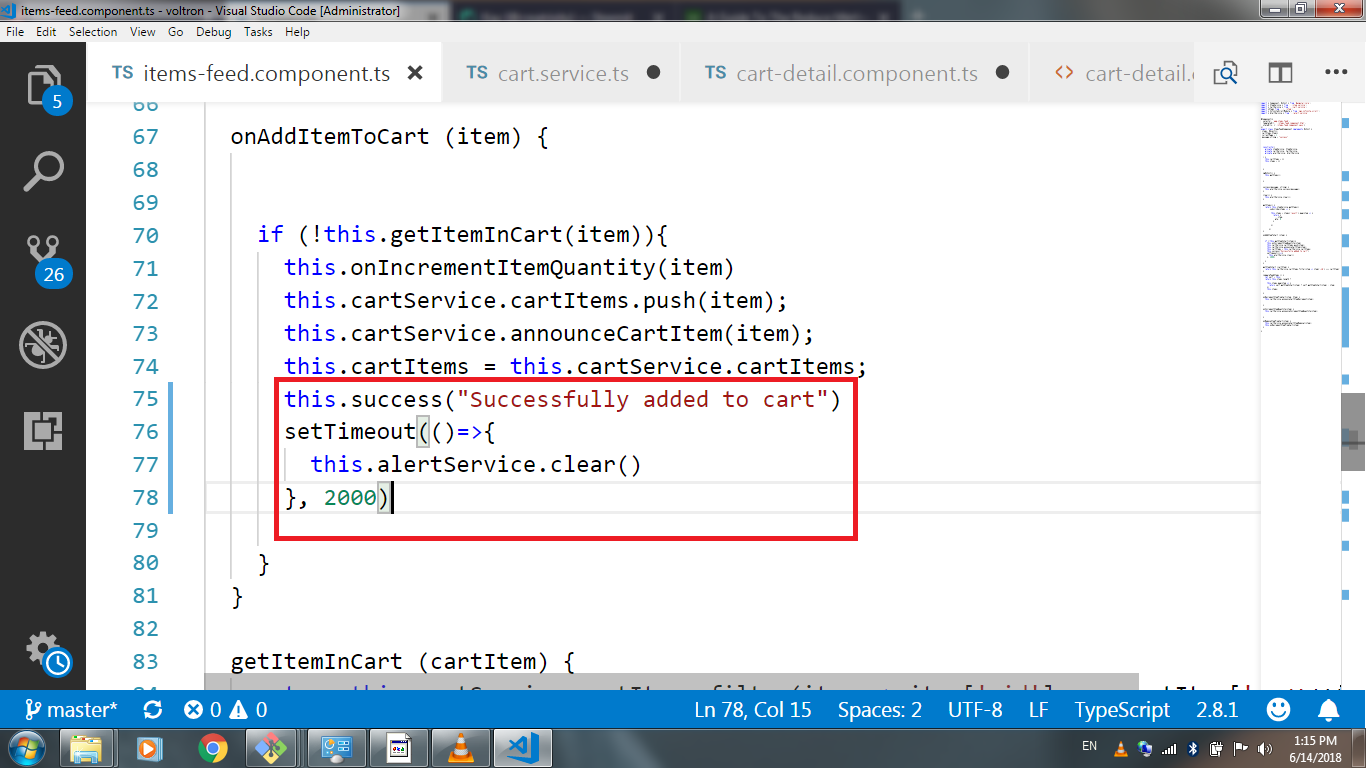
Task: Switch to the cart-detail.component.ts tab
Action: click(x=854, y=73)
